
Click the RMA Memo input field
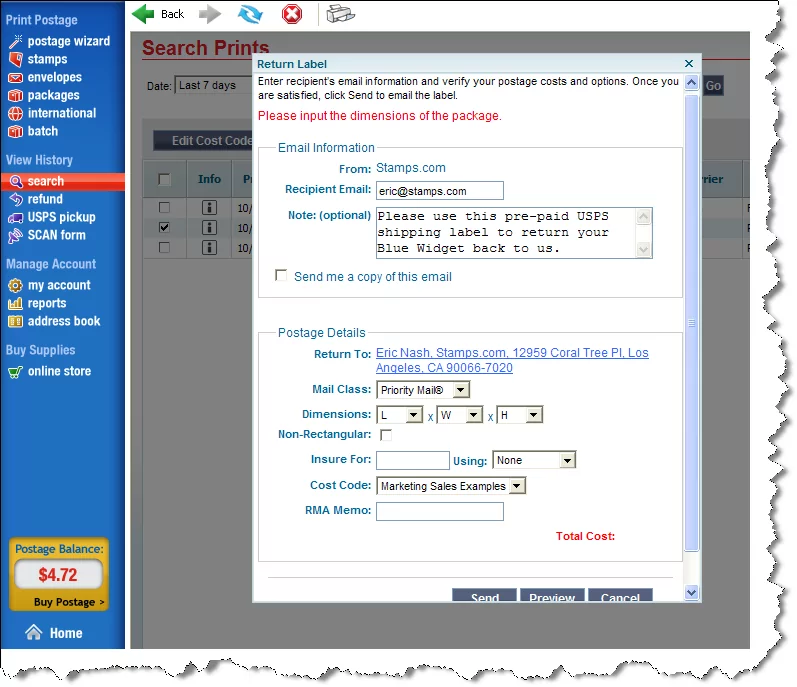pos(439,511)
